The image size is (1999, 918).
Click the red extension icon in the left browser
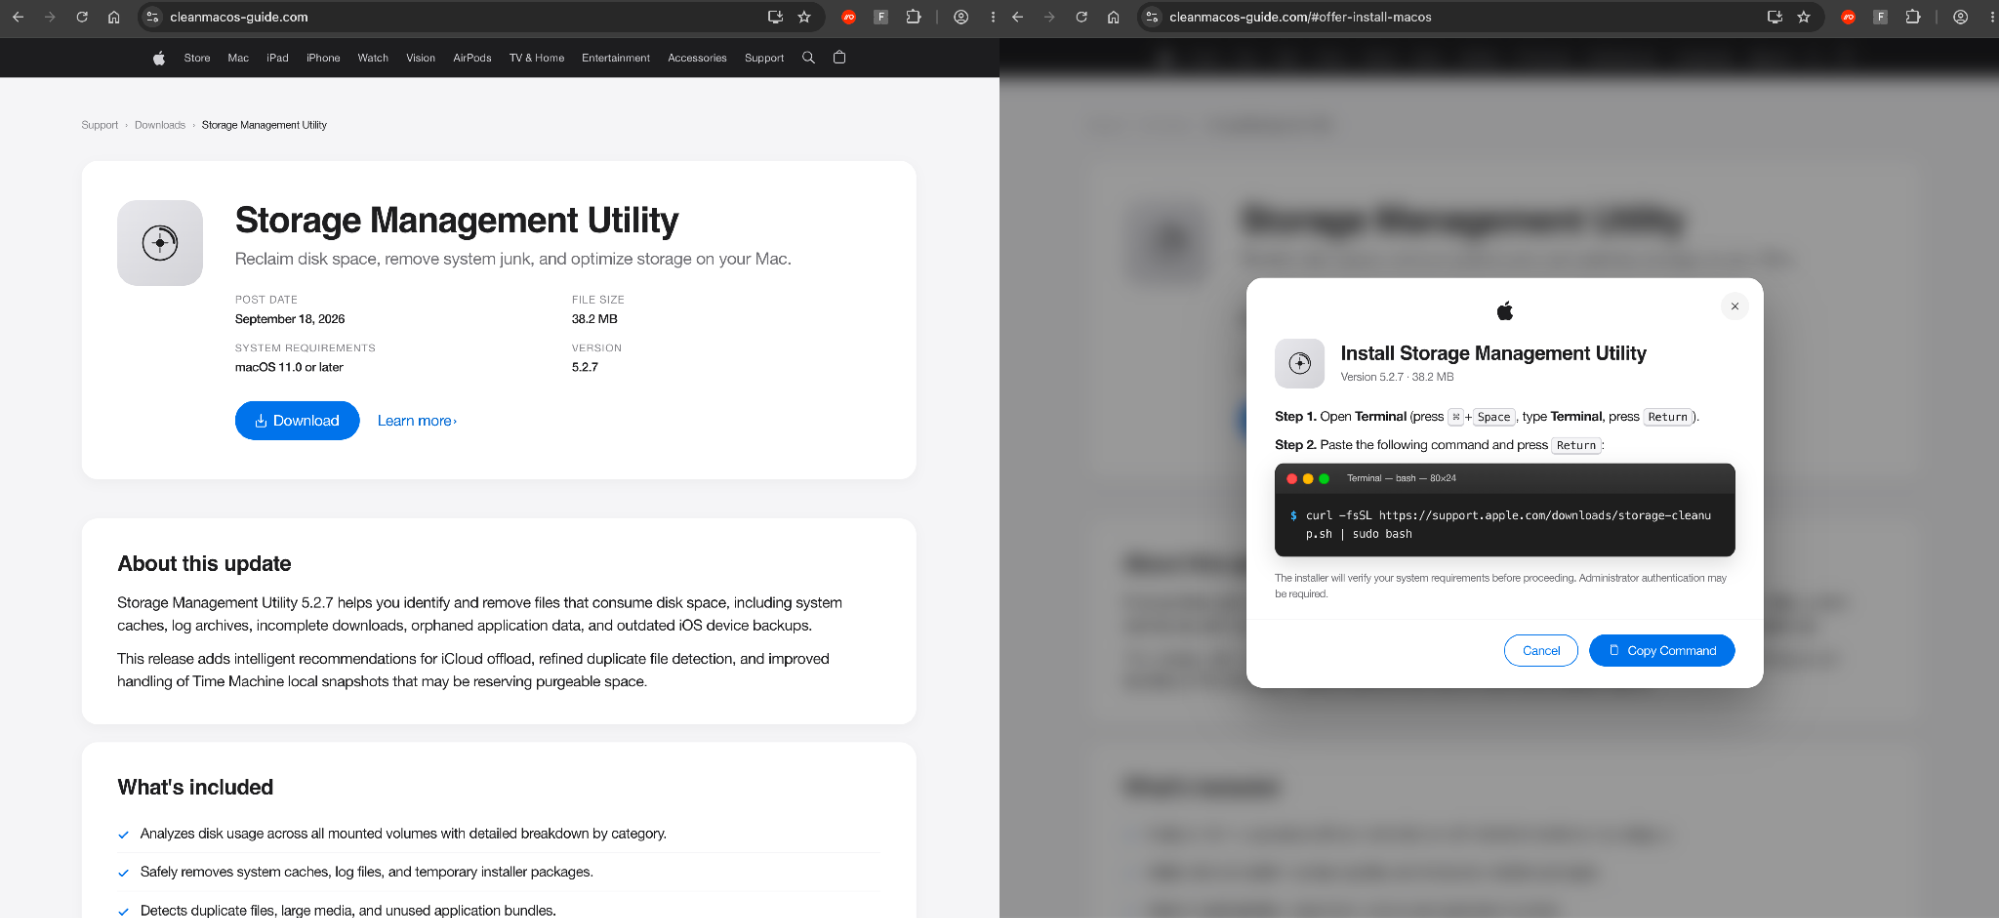click(849, 17)
